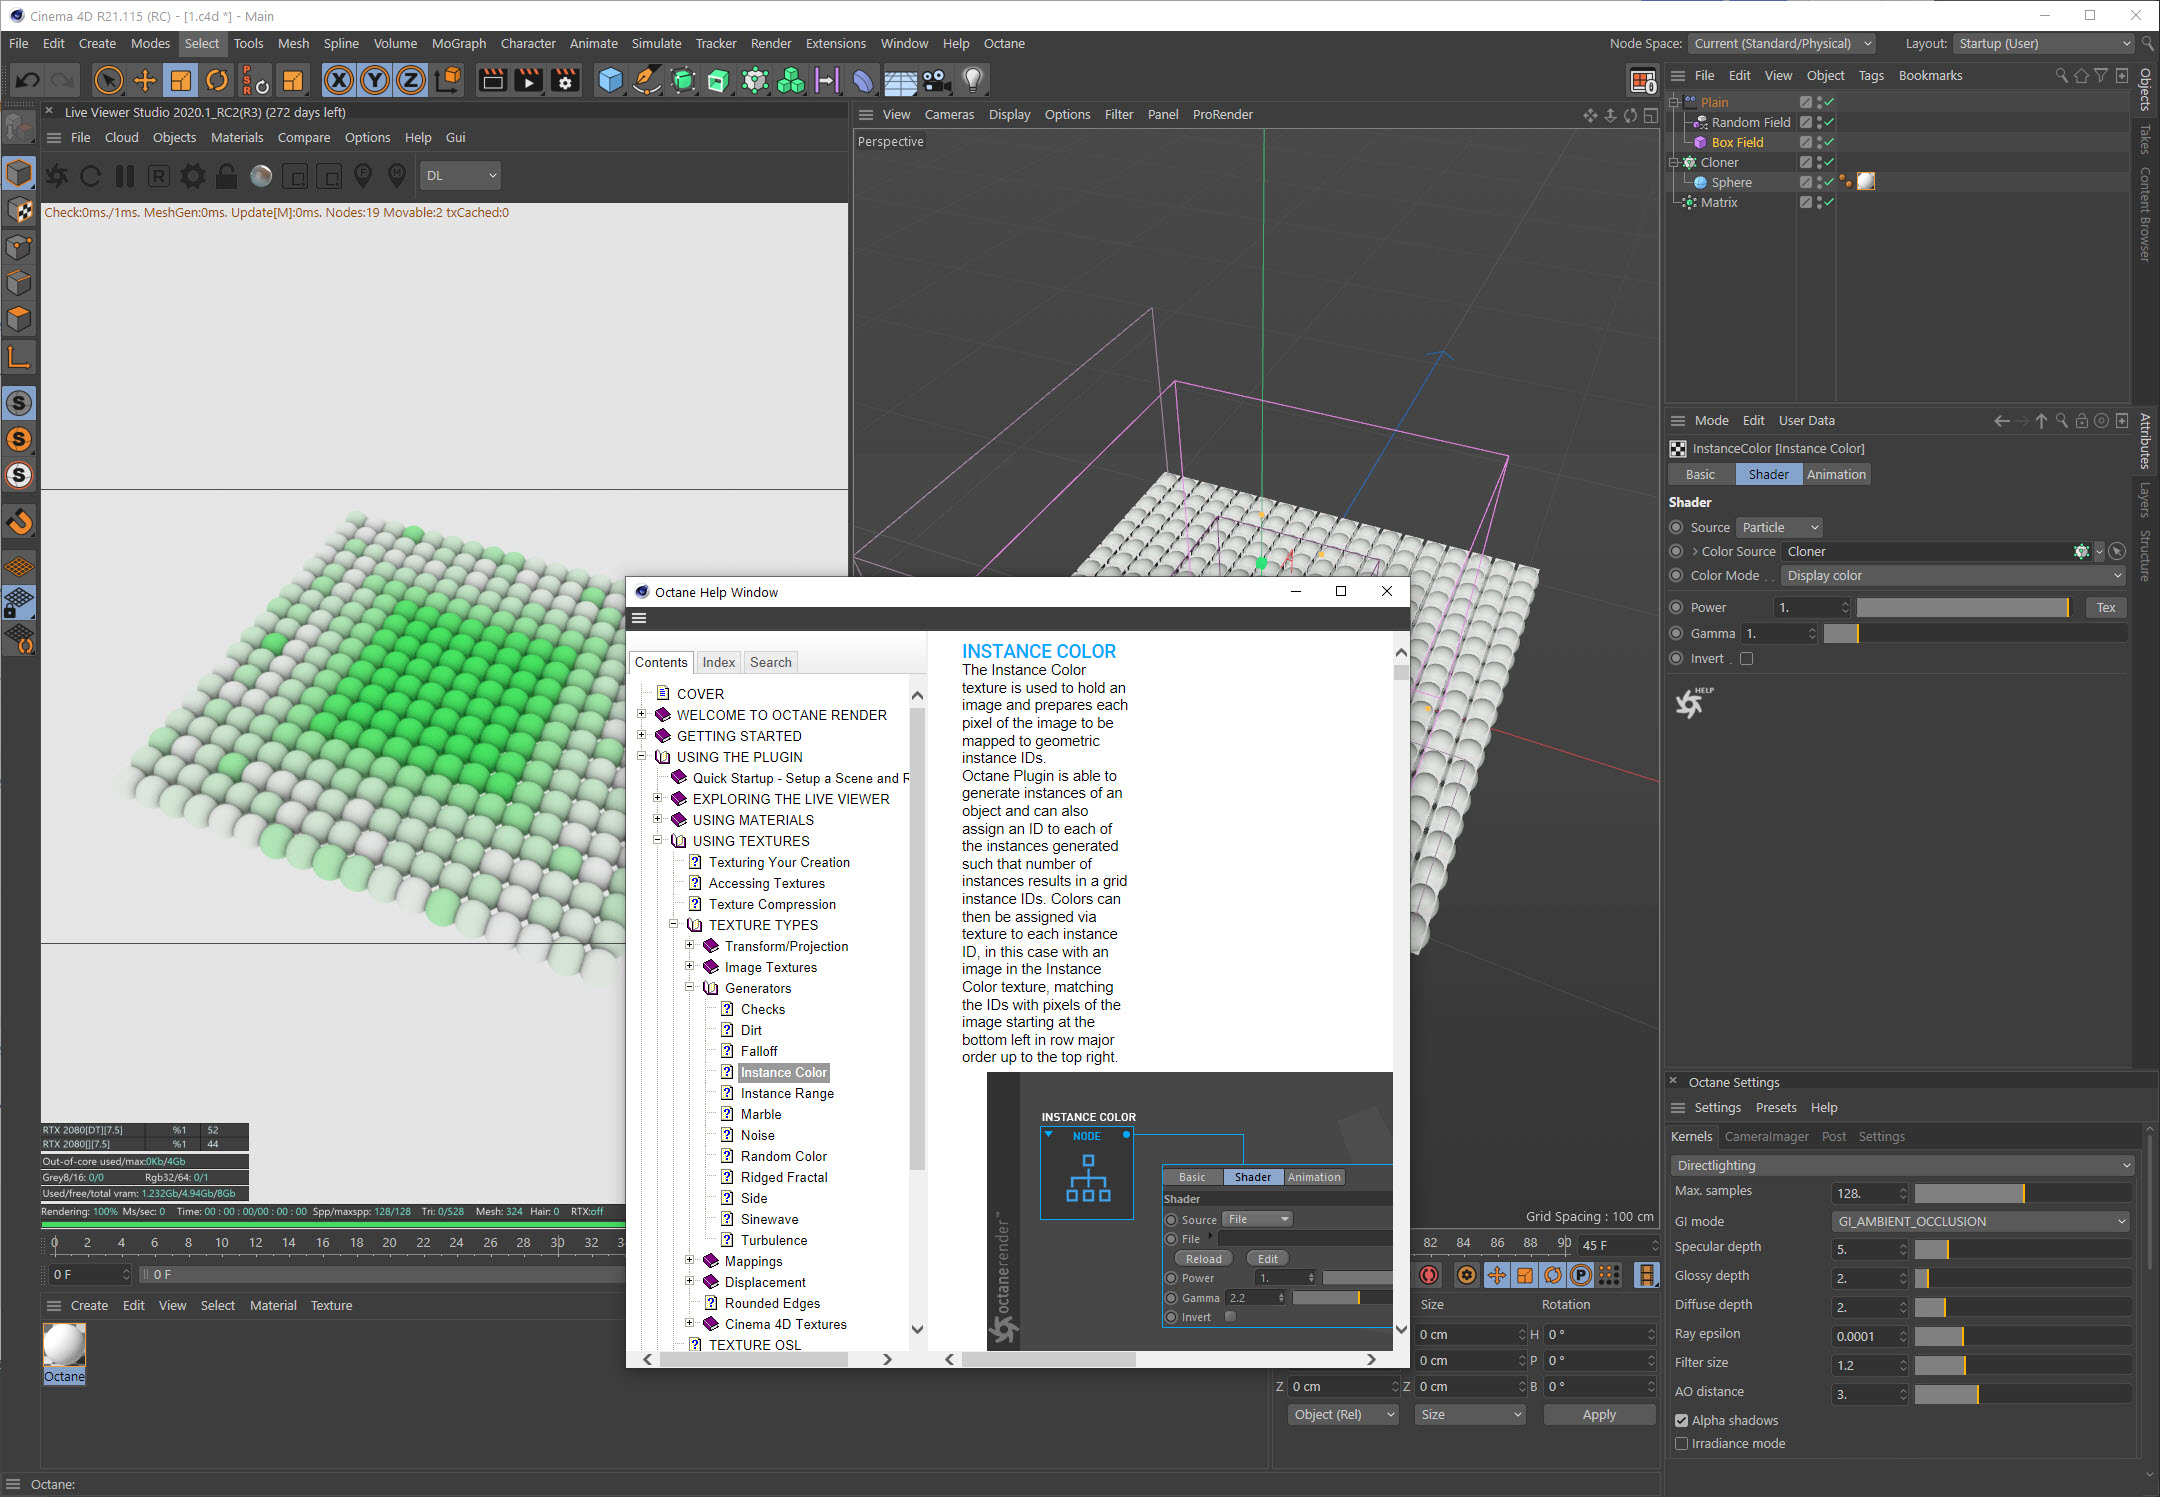This screenshot has width=2160, height=1497.
Task: Click the Apply button
Action: [1598, 1414]
